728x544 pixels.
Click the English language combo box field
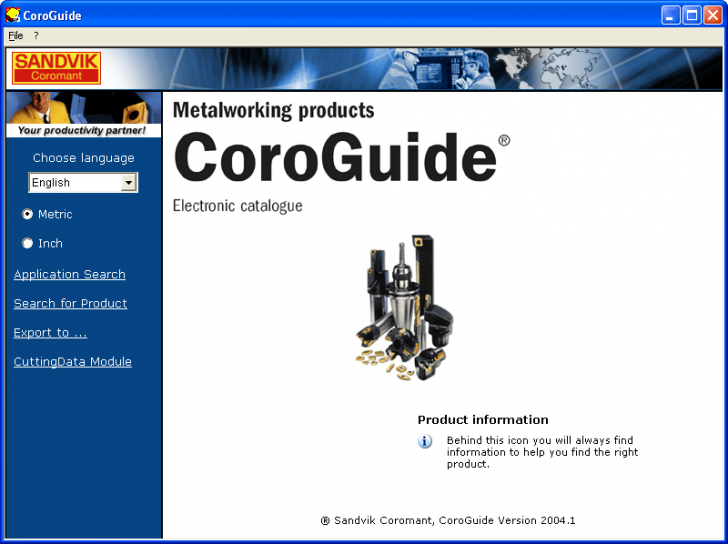(83, 182)
